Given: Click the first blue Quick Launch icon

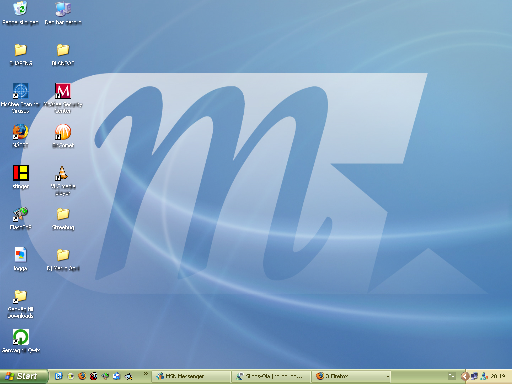Looking at the screenshot, I should [59, 376].
